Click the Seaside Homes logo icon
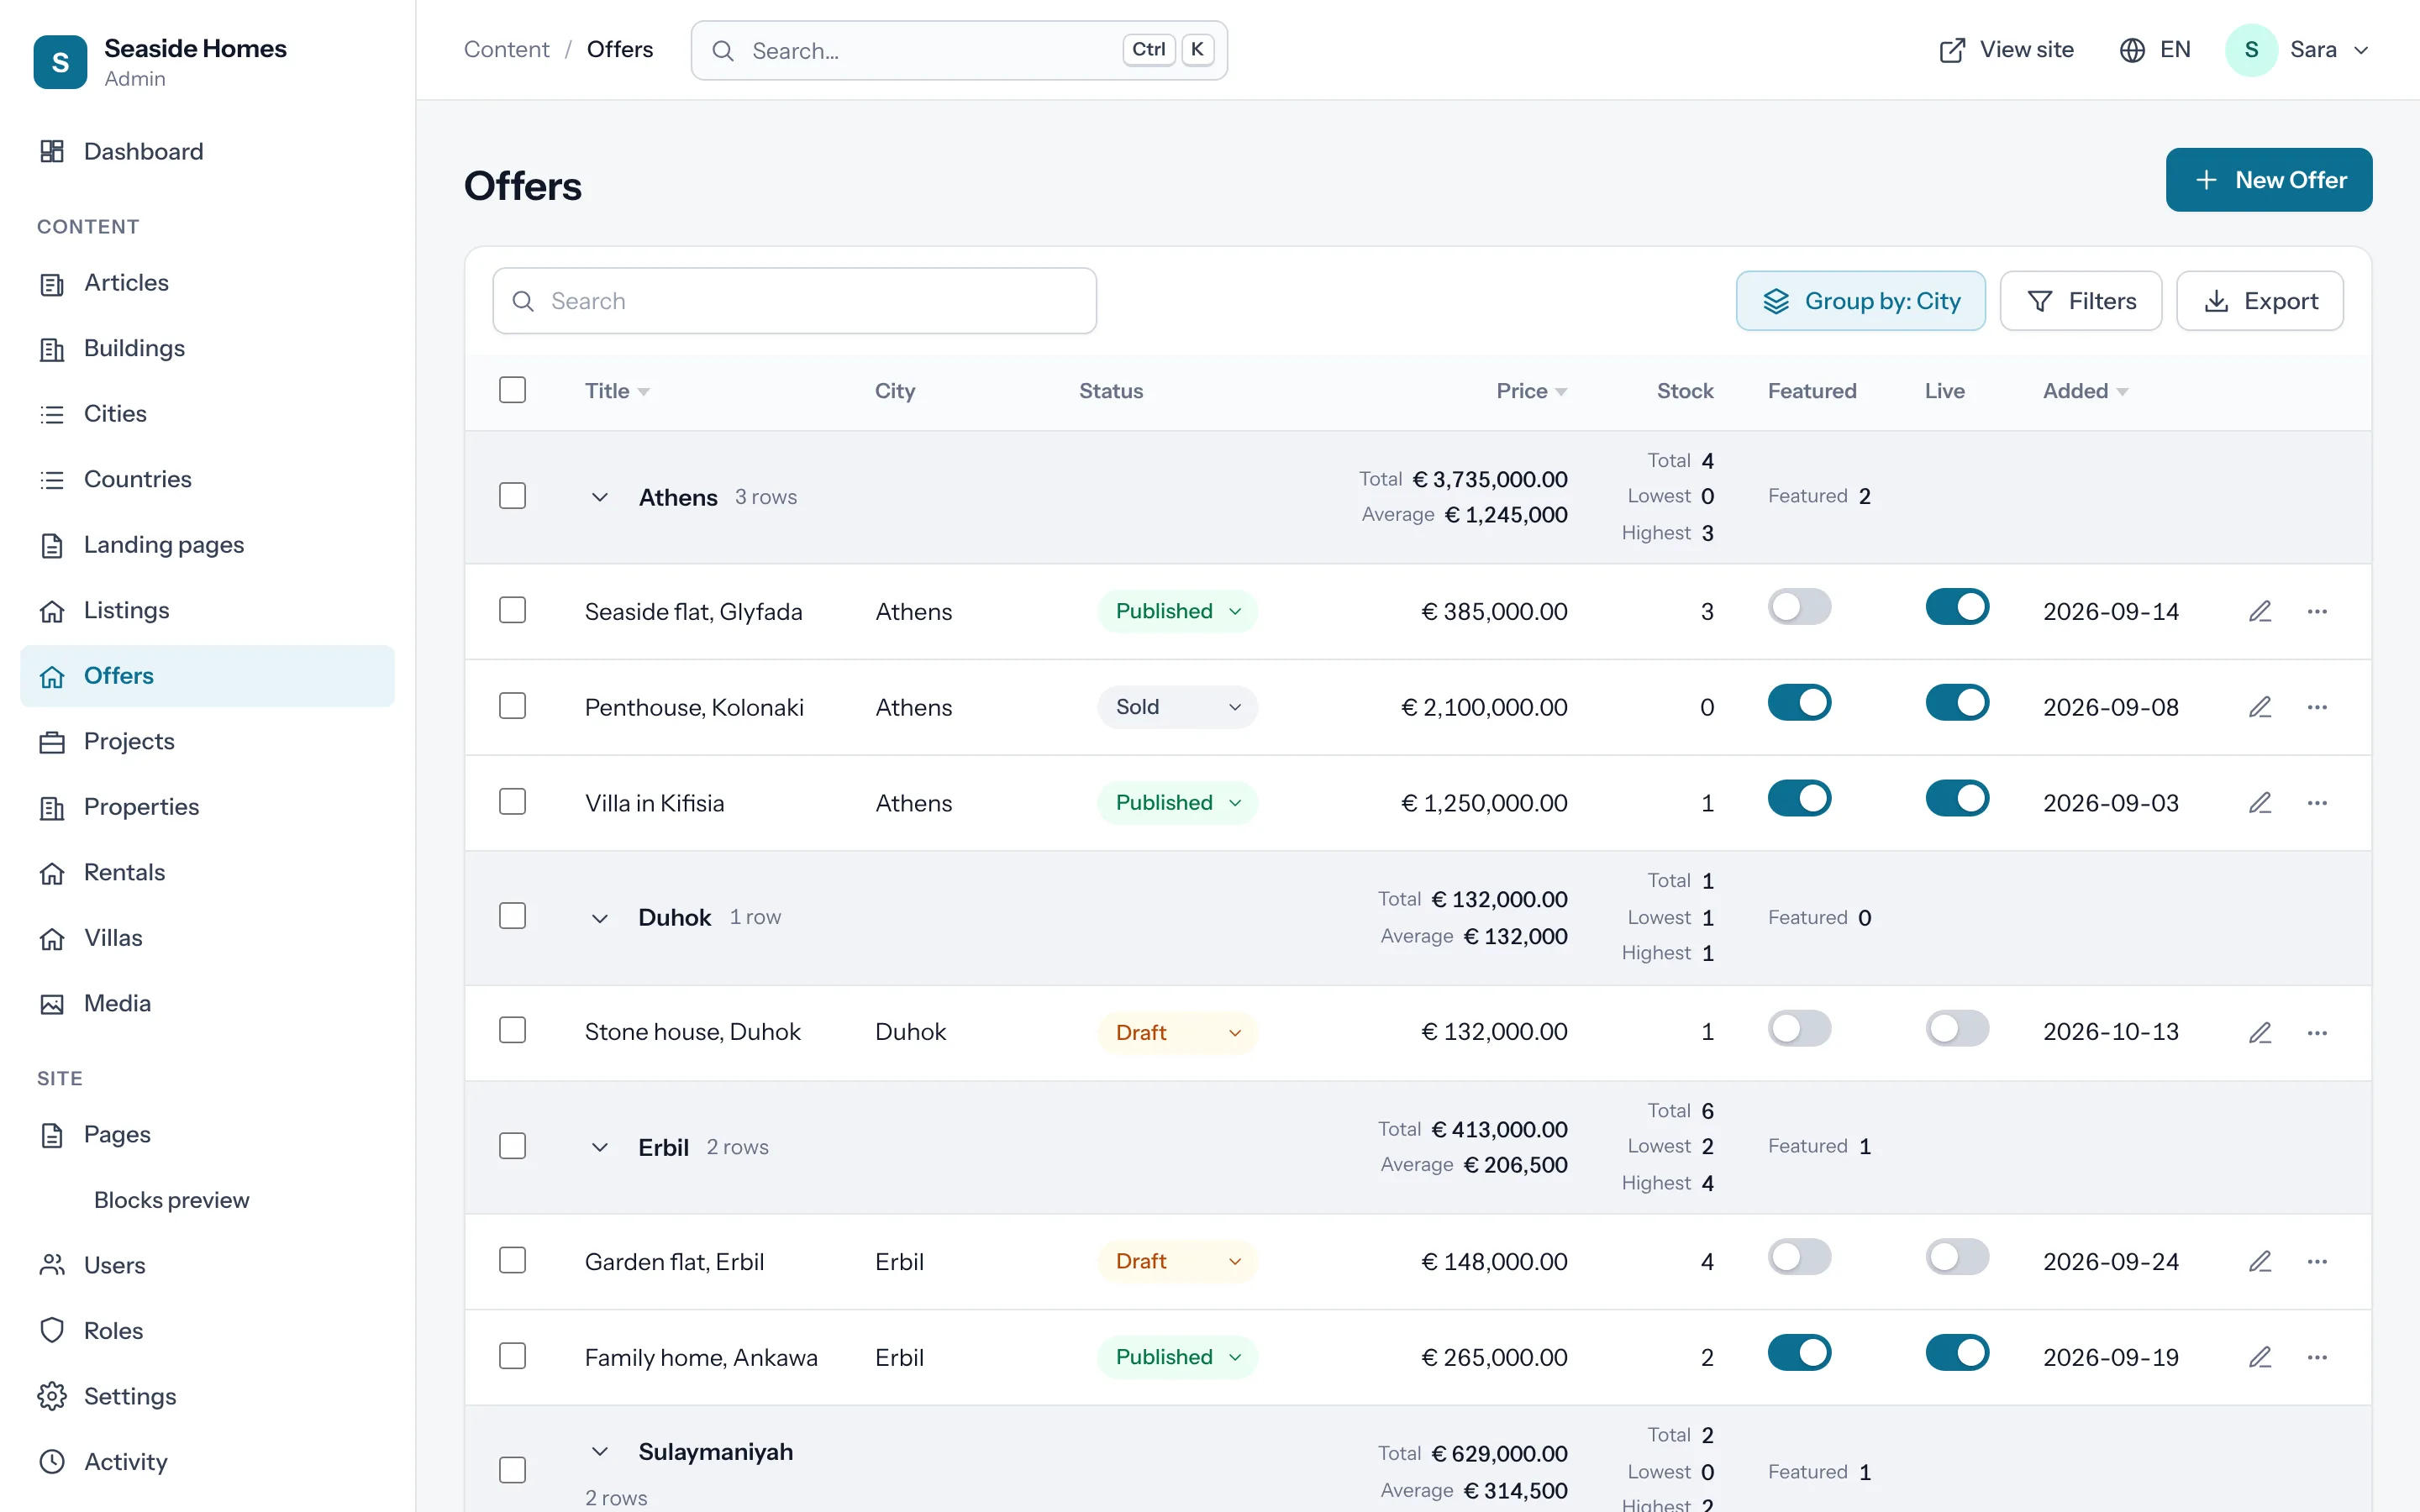The image size is (2420, 1512). (60, 62)
